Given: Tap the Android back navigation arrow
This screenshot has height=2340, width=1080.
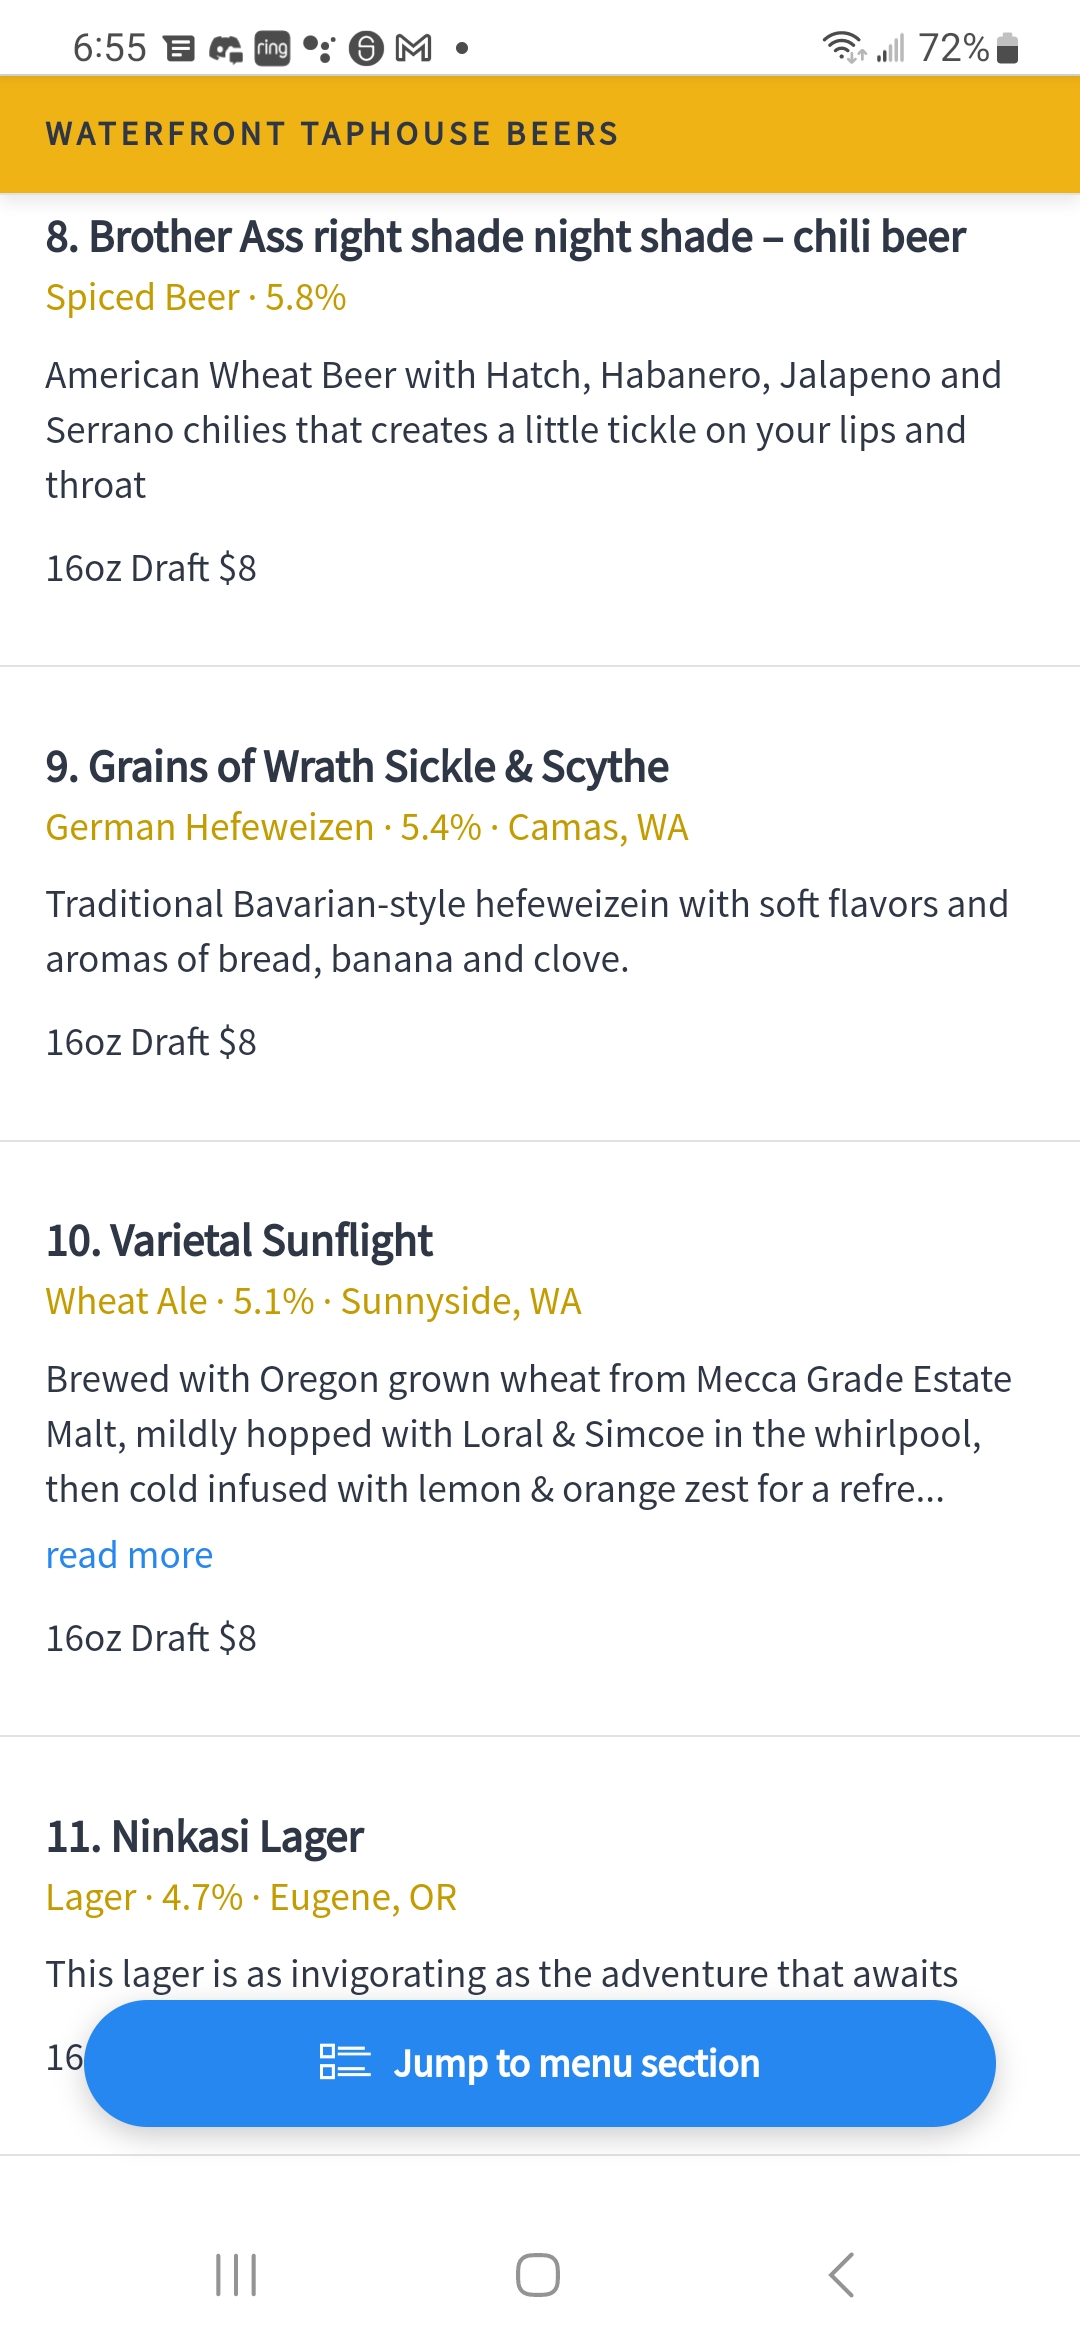Looking at the screenshot, I should (x=842, y=2275).
